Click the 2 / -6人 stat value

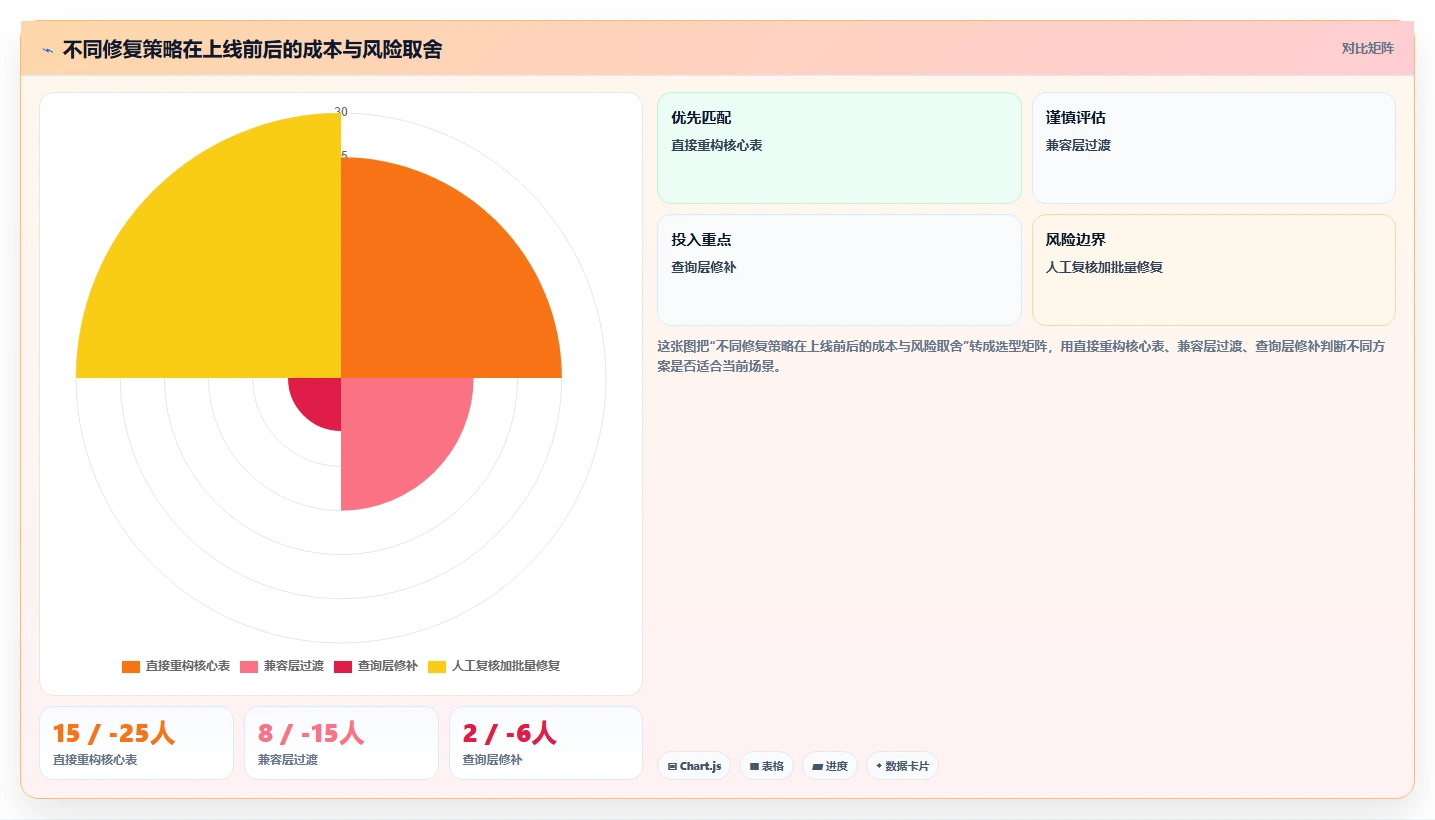[510, 733]
